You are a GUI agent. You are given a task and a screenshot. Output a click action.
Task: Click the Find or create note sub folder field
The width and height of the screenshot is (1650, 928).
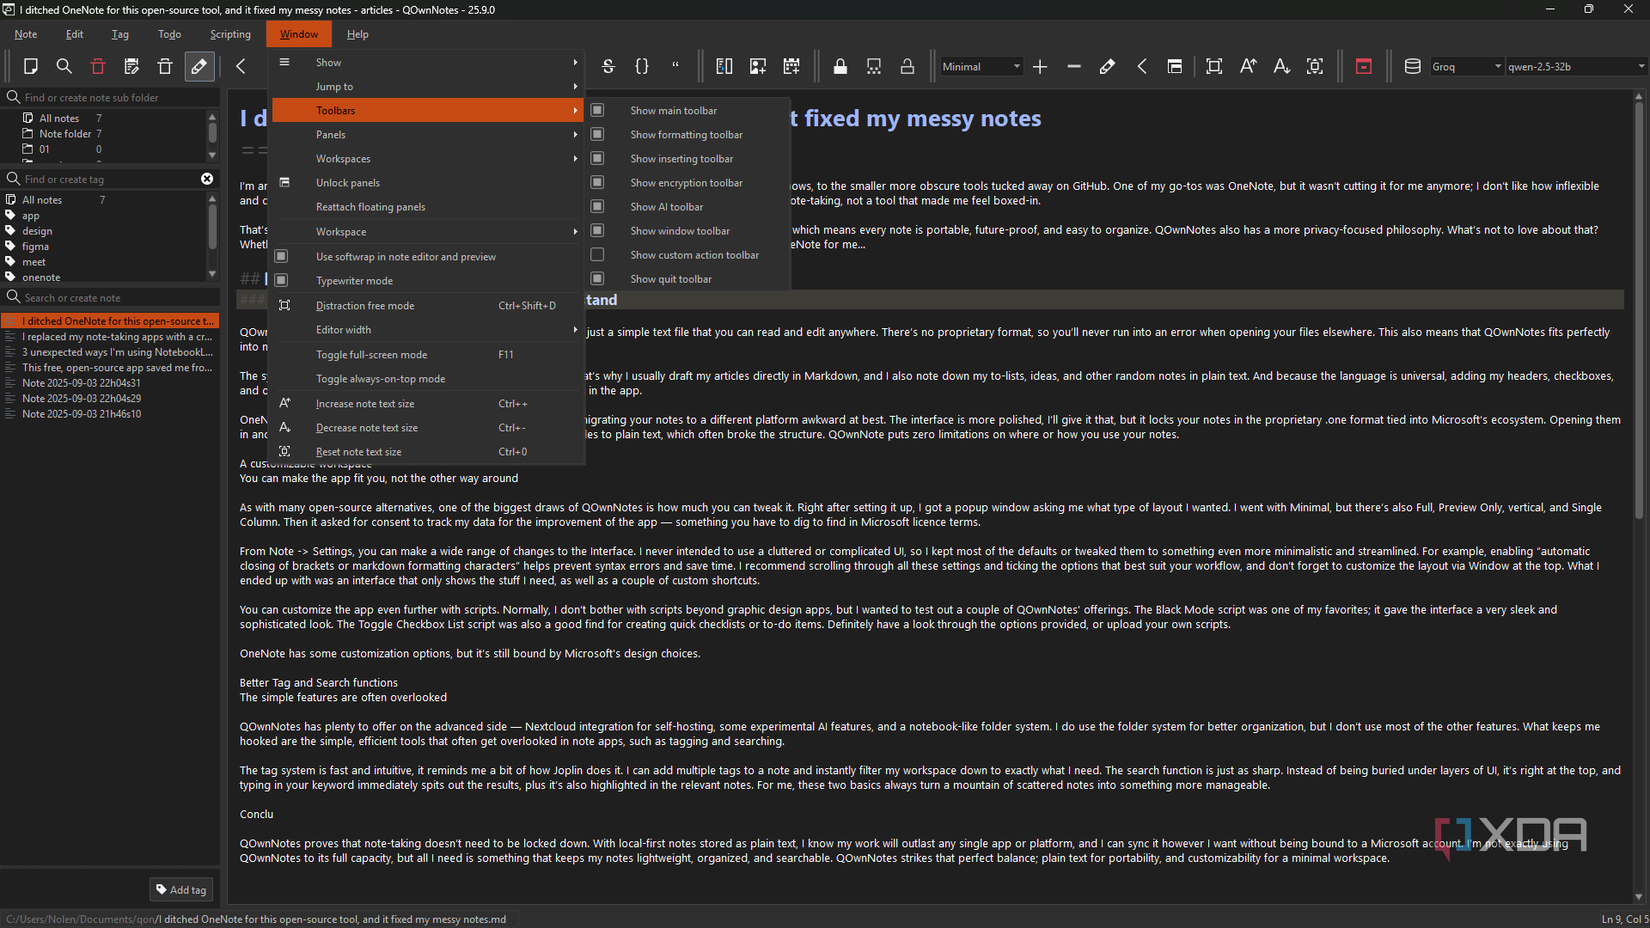(110, 97)
